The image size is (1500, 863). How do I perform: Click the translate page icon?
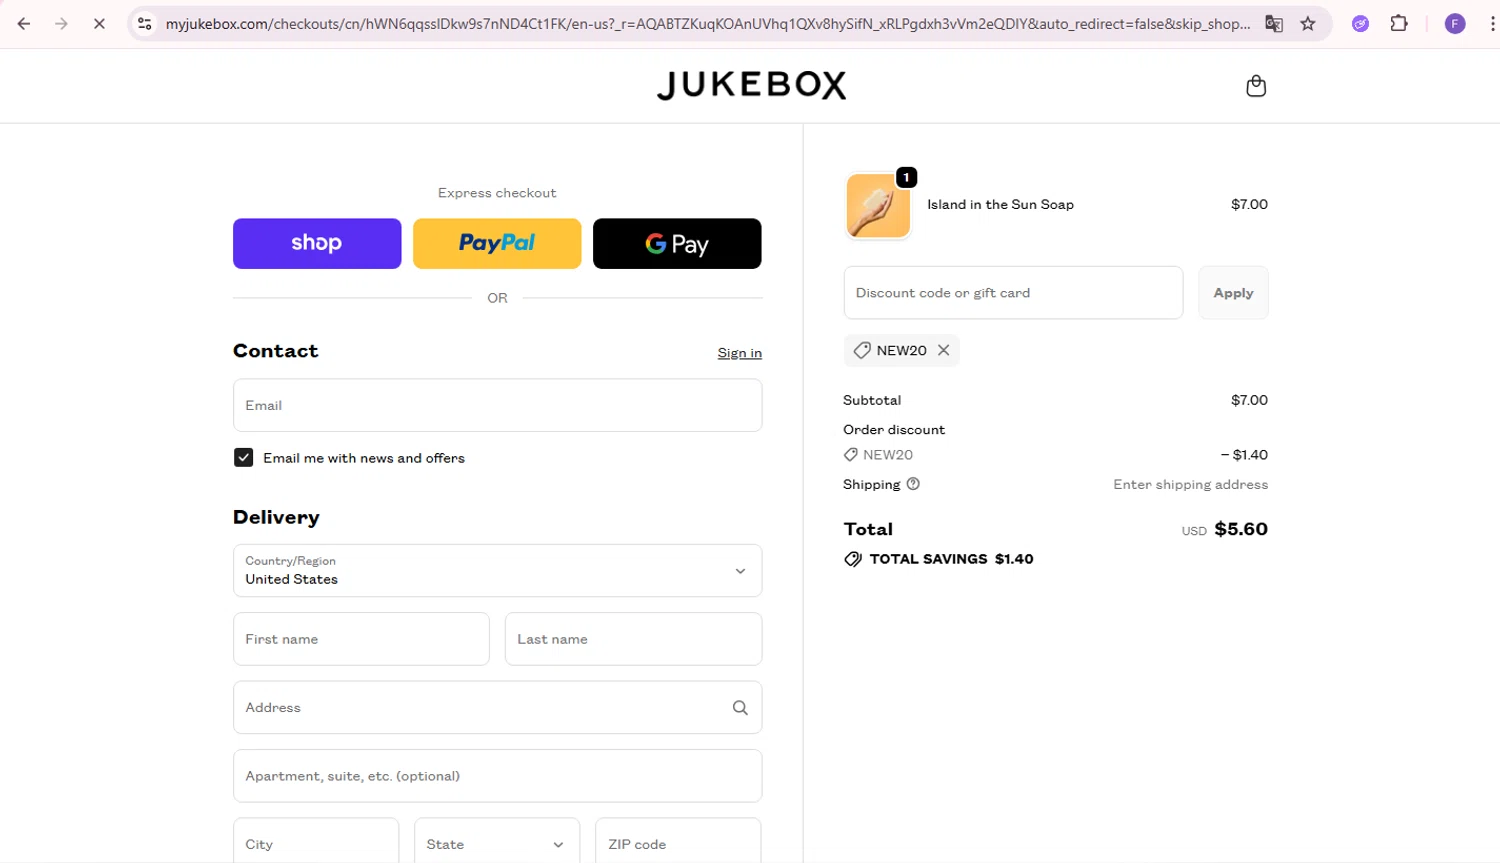pyautogui.click(x=1274, y=24)
